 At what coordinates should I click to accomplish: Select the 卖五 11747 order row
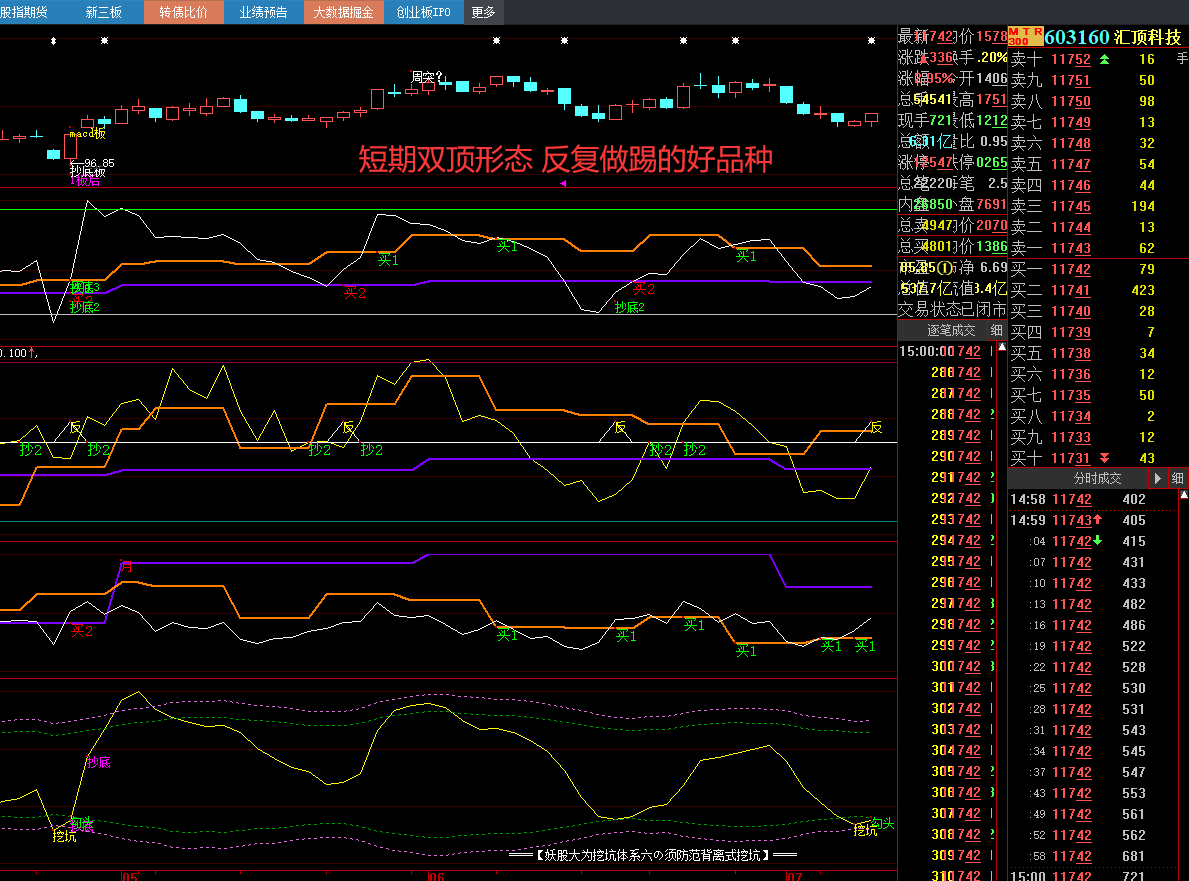pos(1098,165)
